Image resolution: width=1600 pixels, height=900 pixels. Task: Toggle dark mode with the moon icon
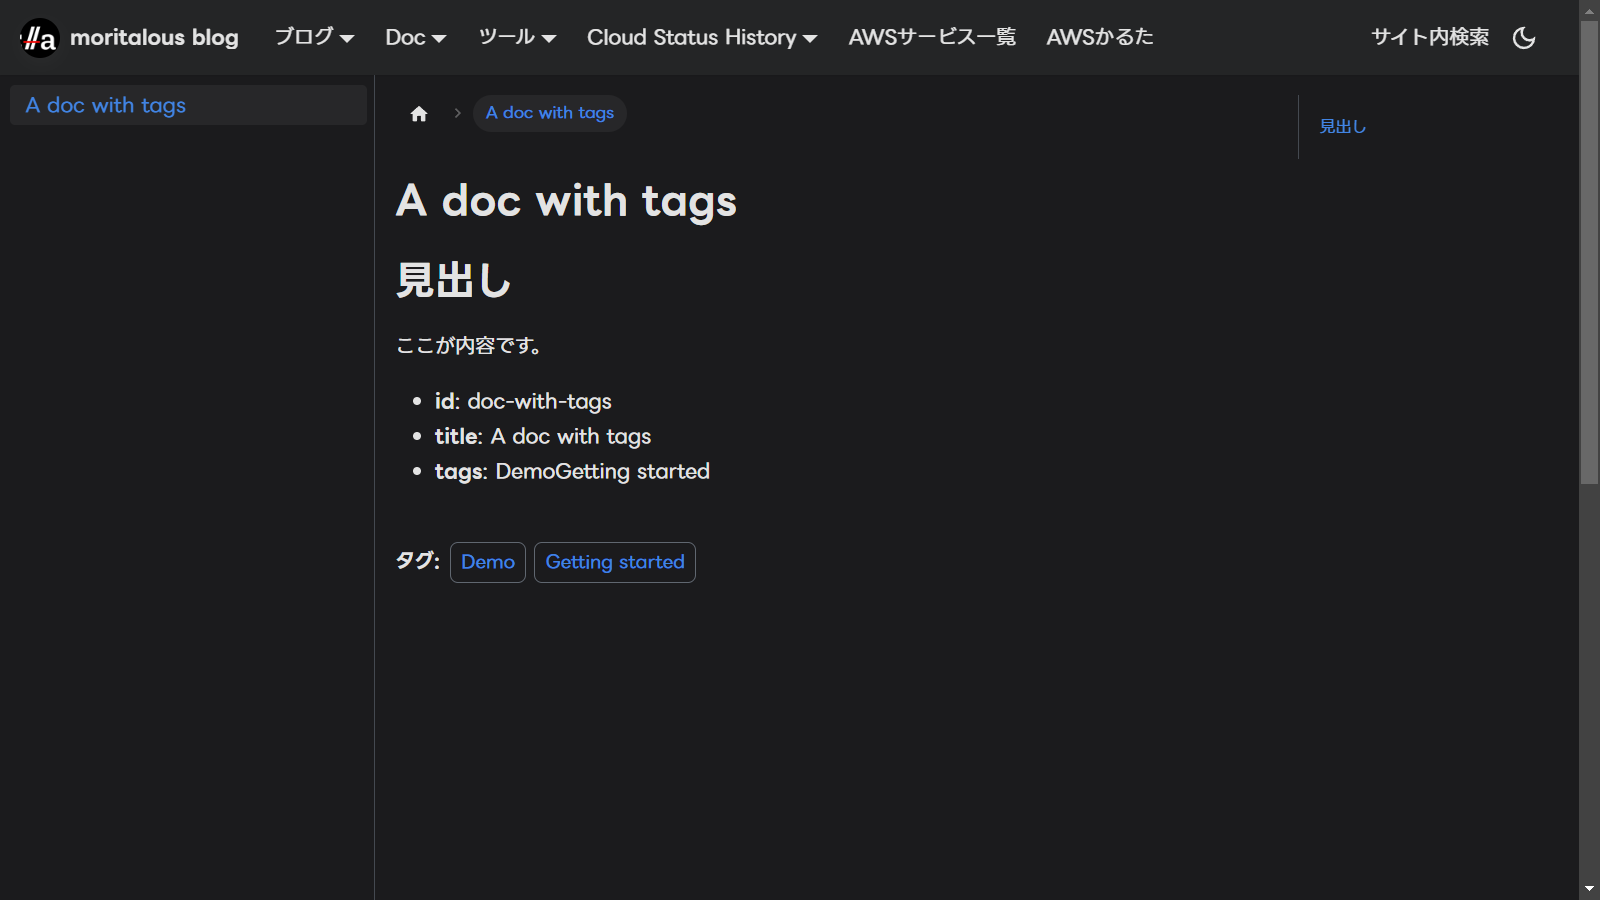click(x=1524, y=38)
